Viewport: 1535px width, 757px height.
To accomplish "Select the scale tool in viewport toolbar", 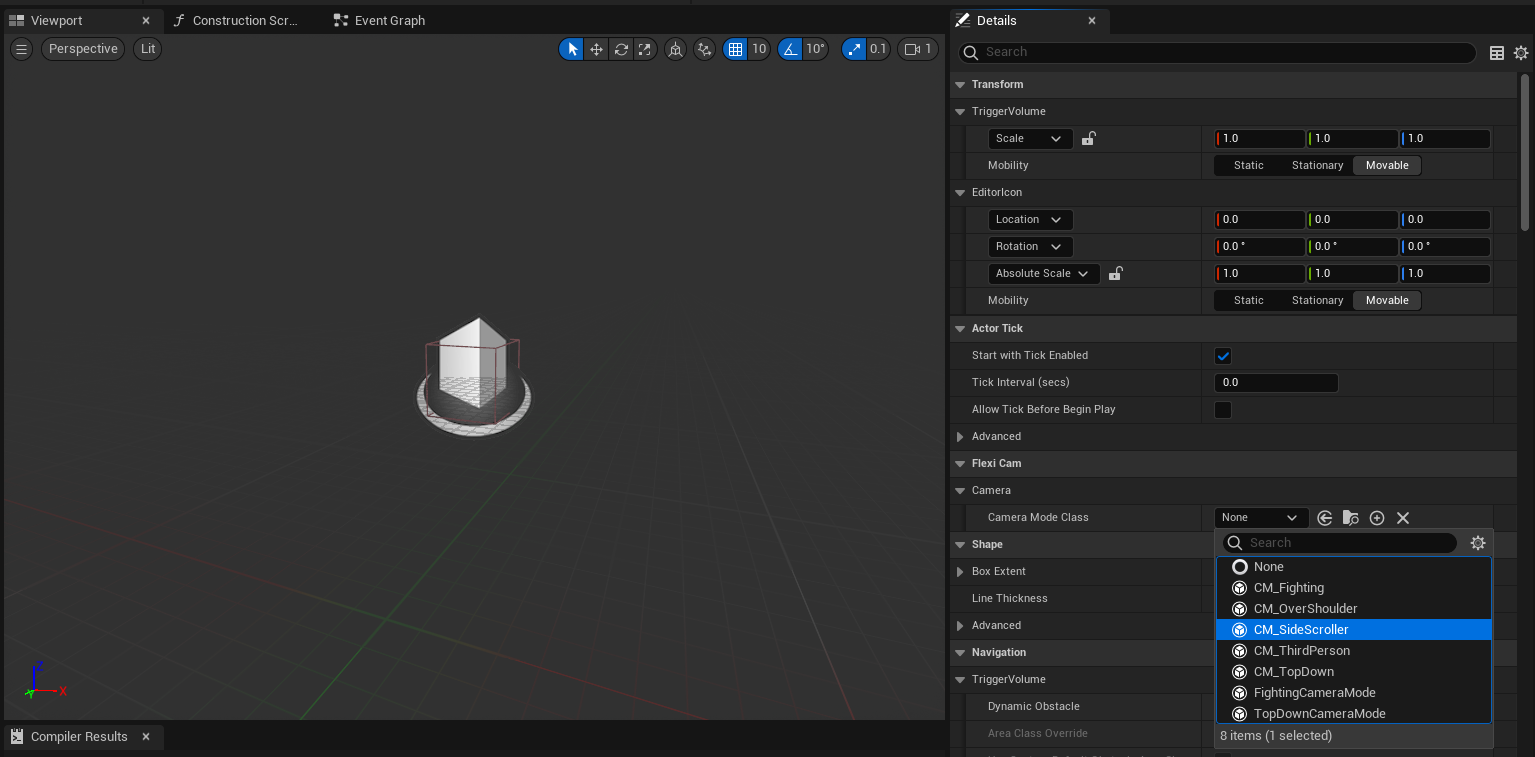I will (x=645, y=49).
